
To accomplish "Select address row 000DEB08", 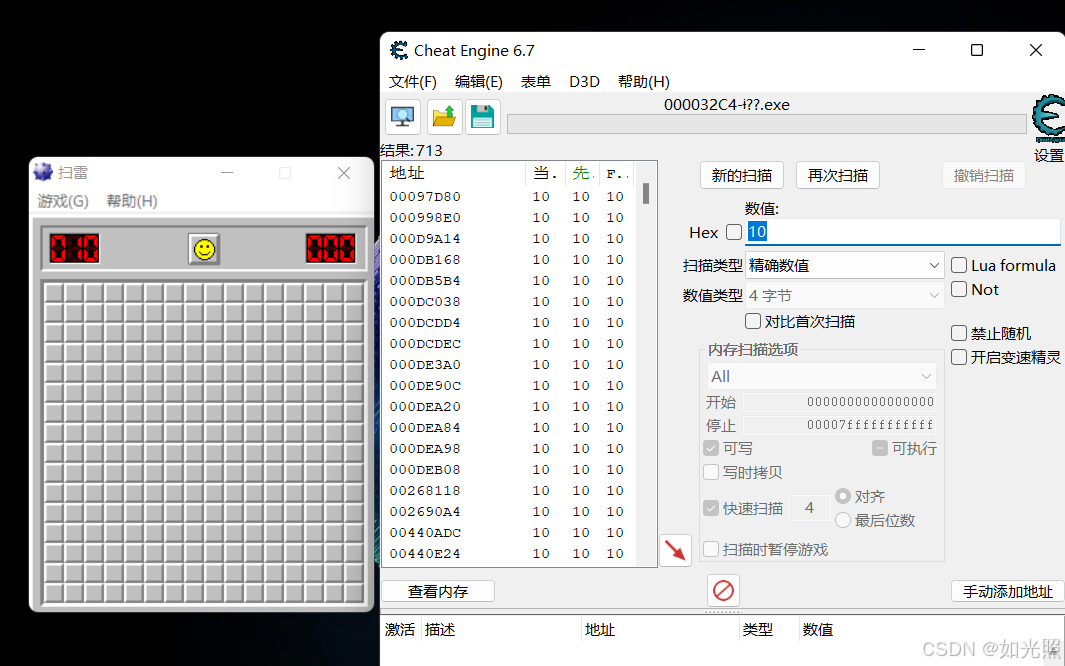I will point(511,469).
